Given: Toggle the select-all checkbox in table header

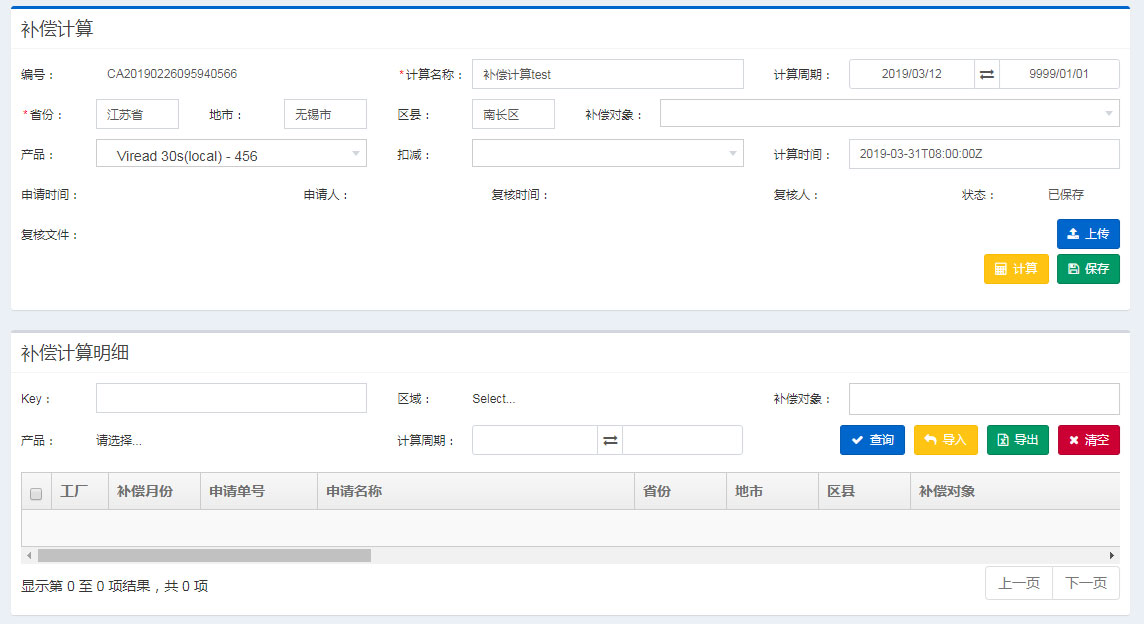Looking at the screenshot, I should (36, 493).
